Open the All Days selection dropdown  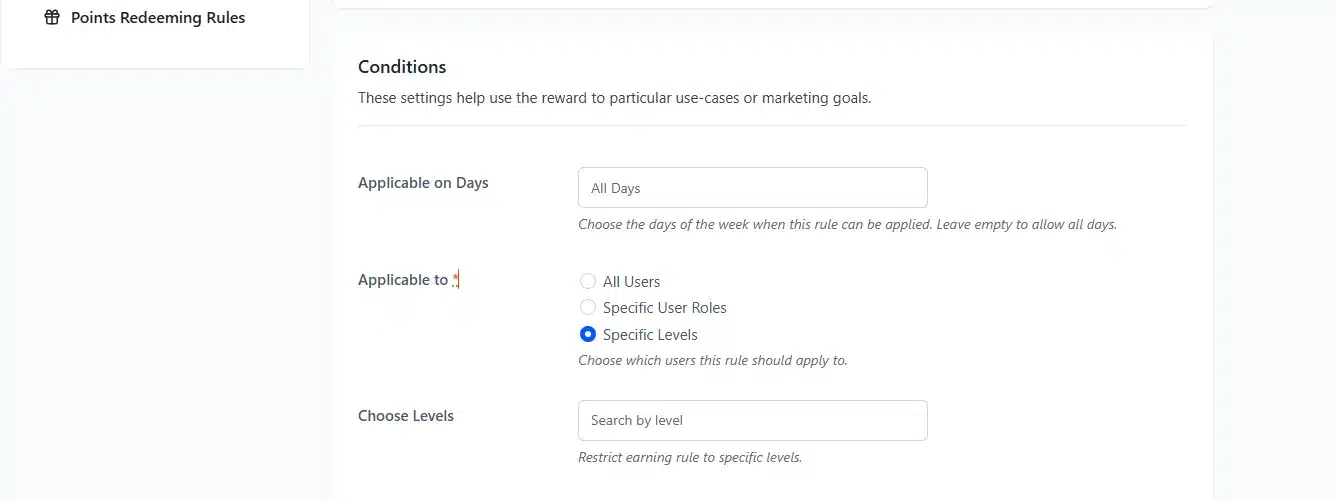(x=752, y=188)
